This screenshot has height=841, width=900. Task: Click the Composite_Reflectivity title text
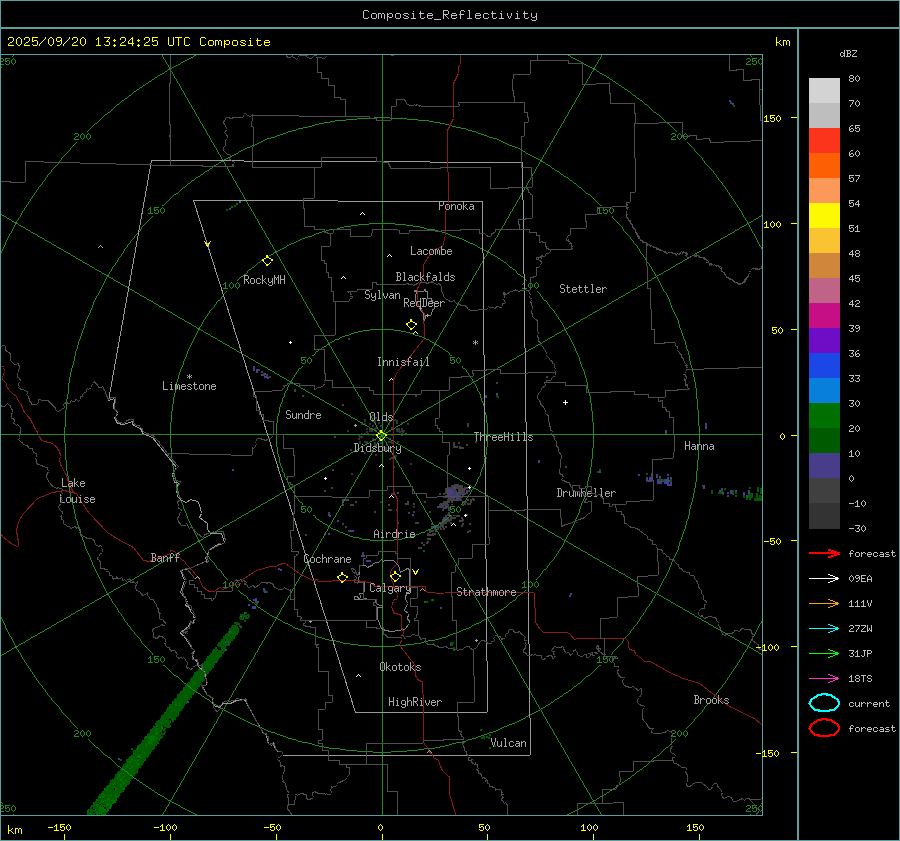pyautogui.click(x=449, y=15)
